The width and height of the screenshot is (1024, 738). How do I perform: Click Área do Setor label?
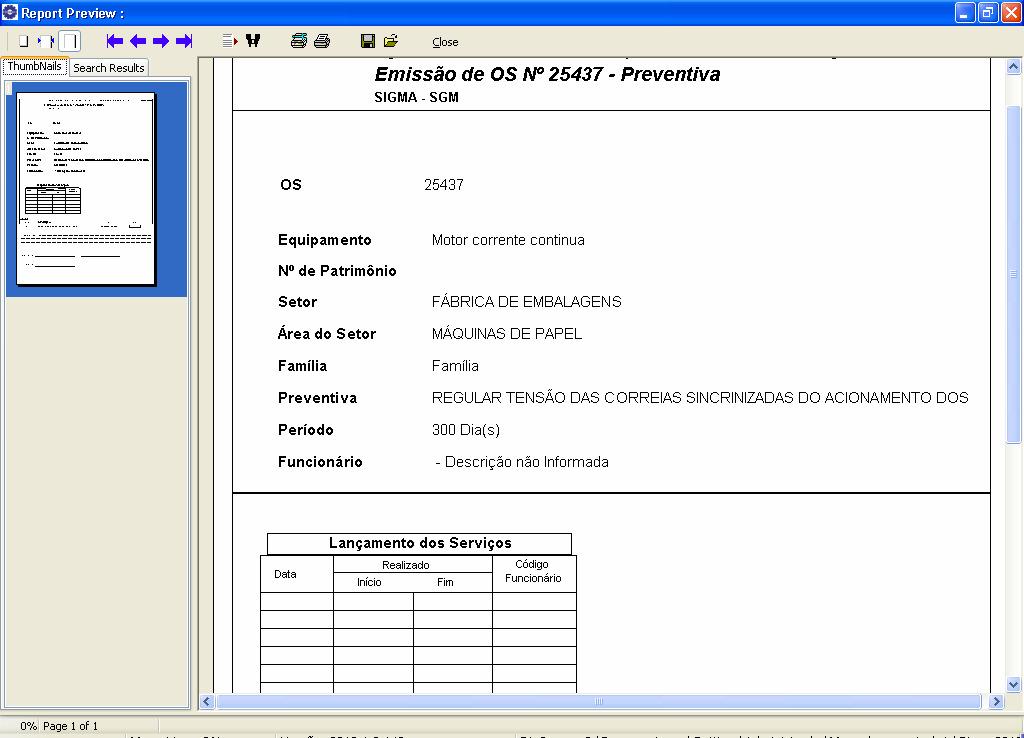[327, 334]
